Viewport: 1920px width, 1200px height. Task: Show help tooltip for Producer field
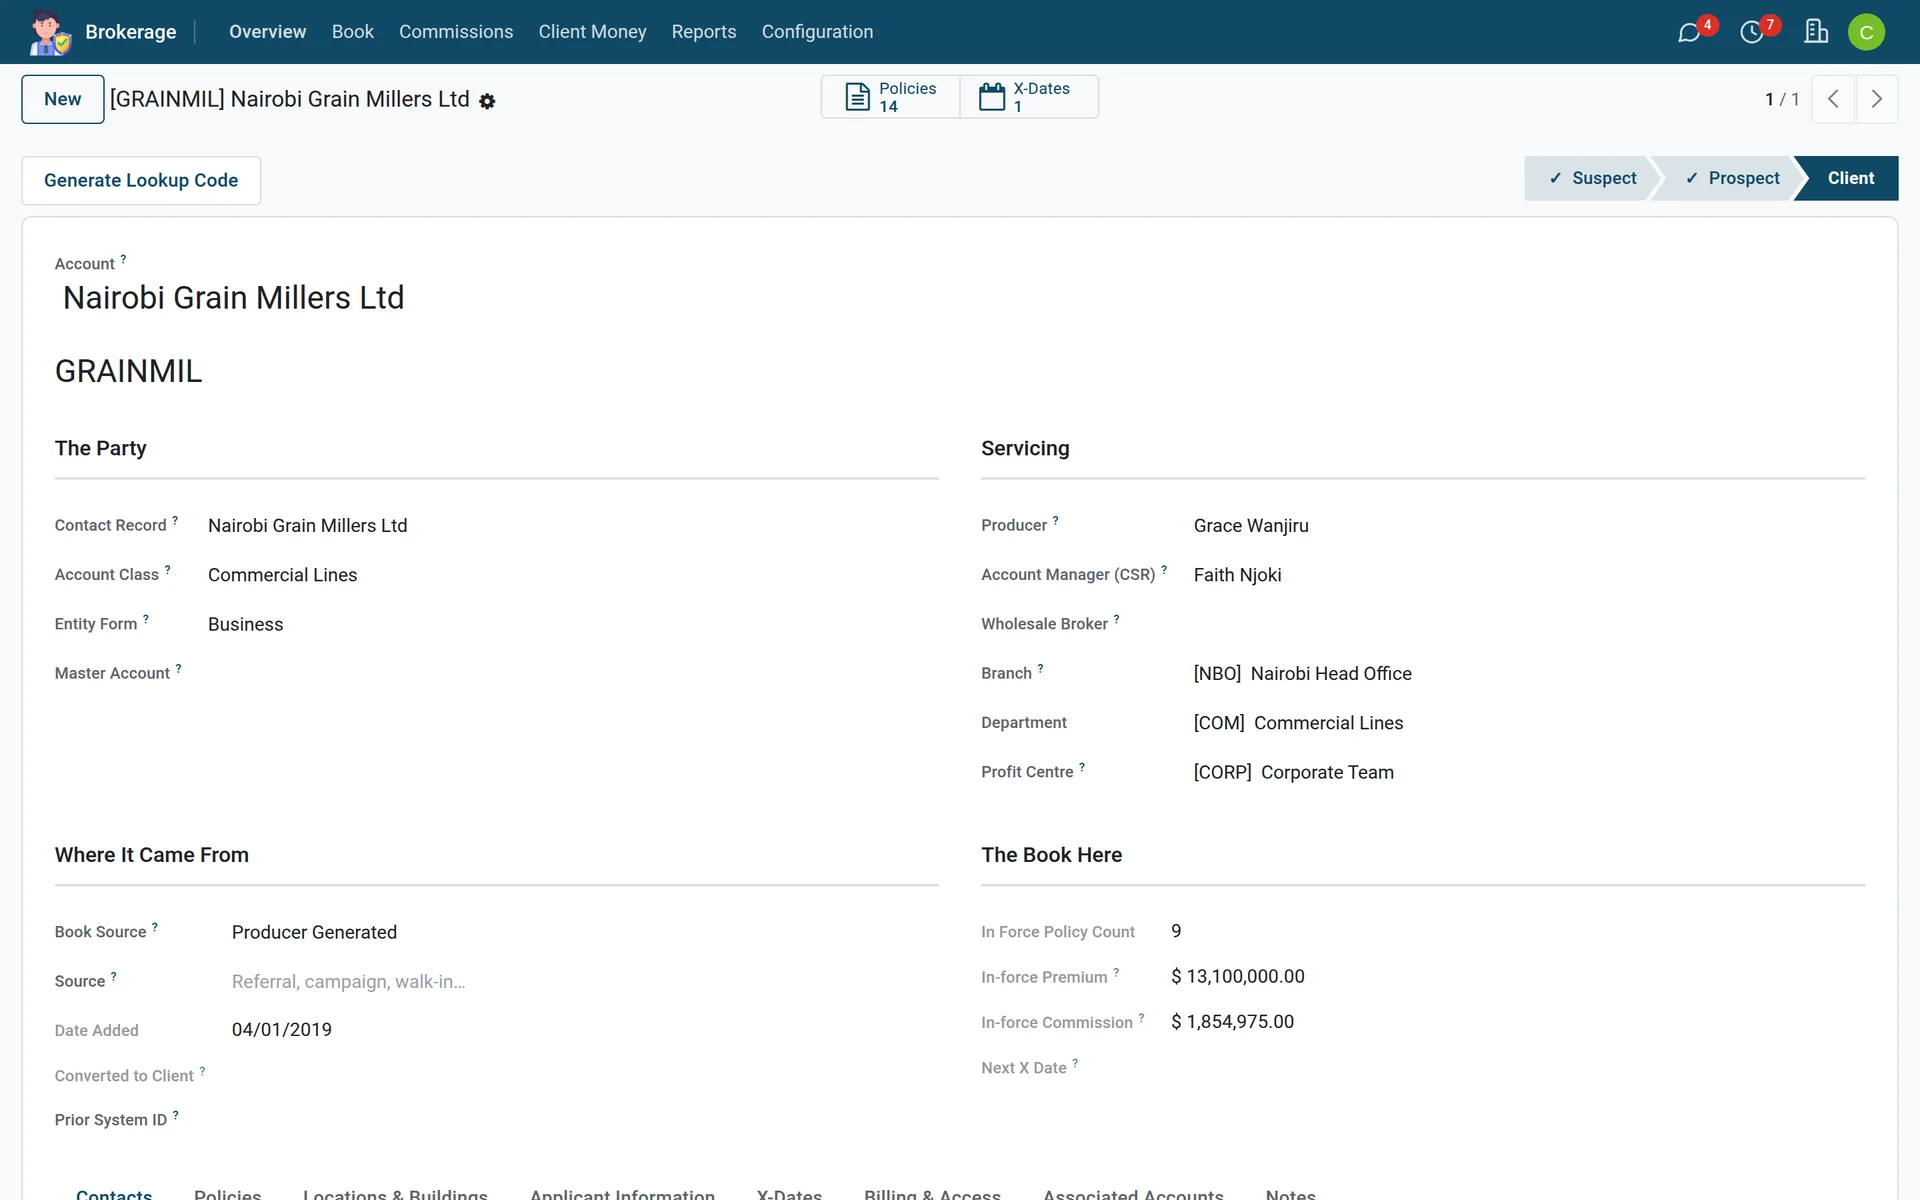click(1055, 520)
